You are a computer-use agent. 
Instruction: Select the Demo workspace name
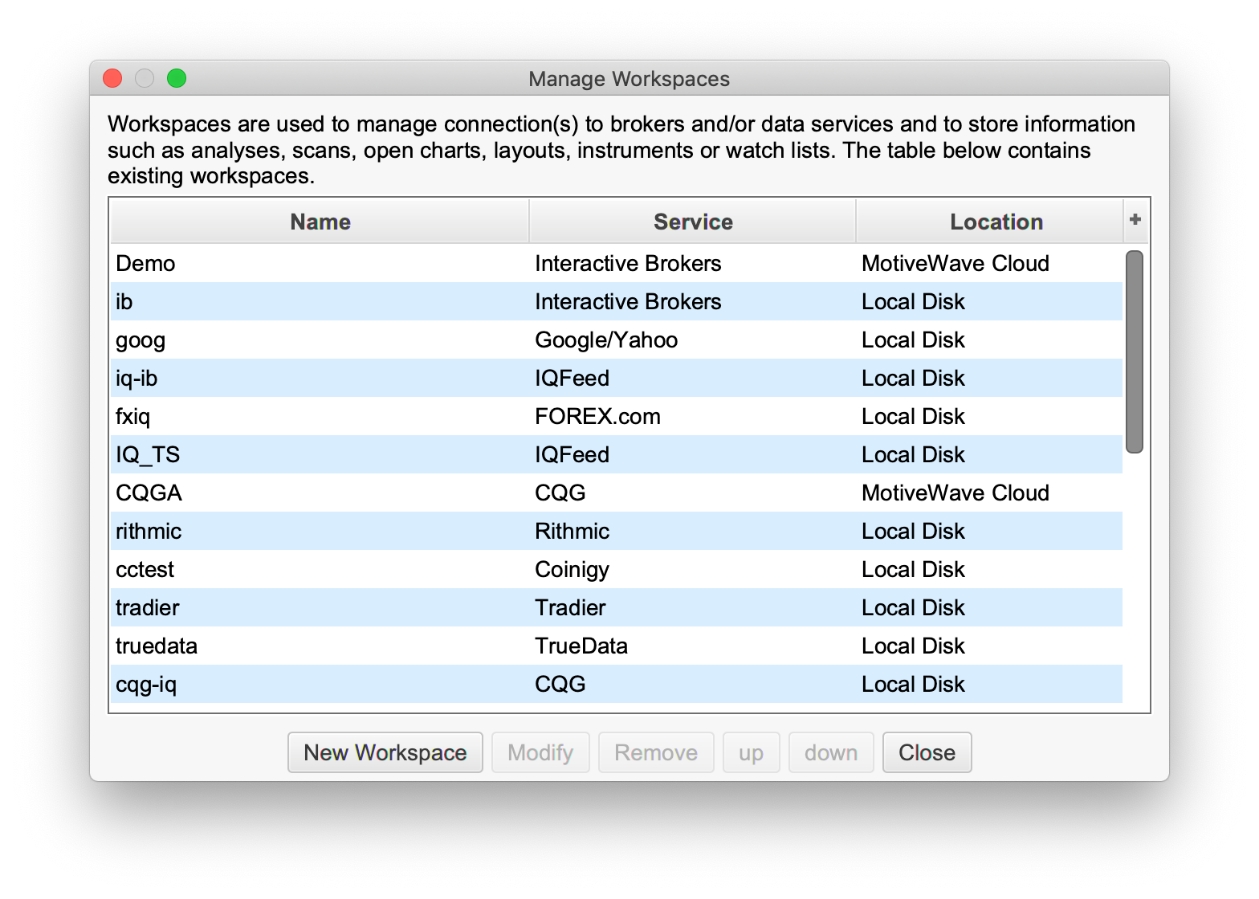[x=146, y=264]
